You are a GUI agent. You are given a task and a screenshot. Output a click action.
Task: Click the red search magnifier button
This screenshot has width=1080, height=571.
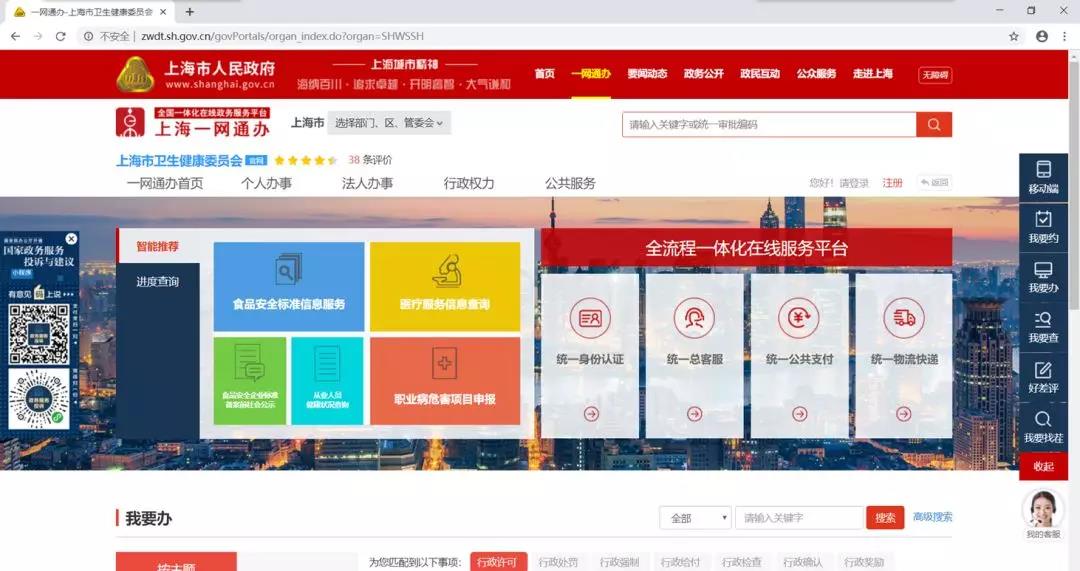(934, 125)
